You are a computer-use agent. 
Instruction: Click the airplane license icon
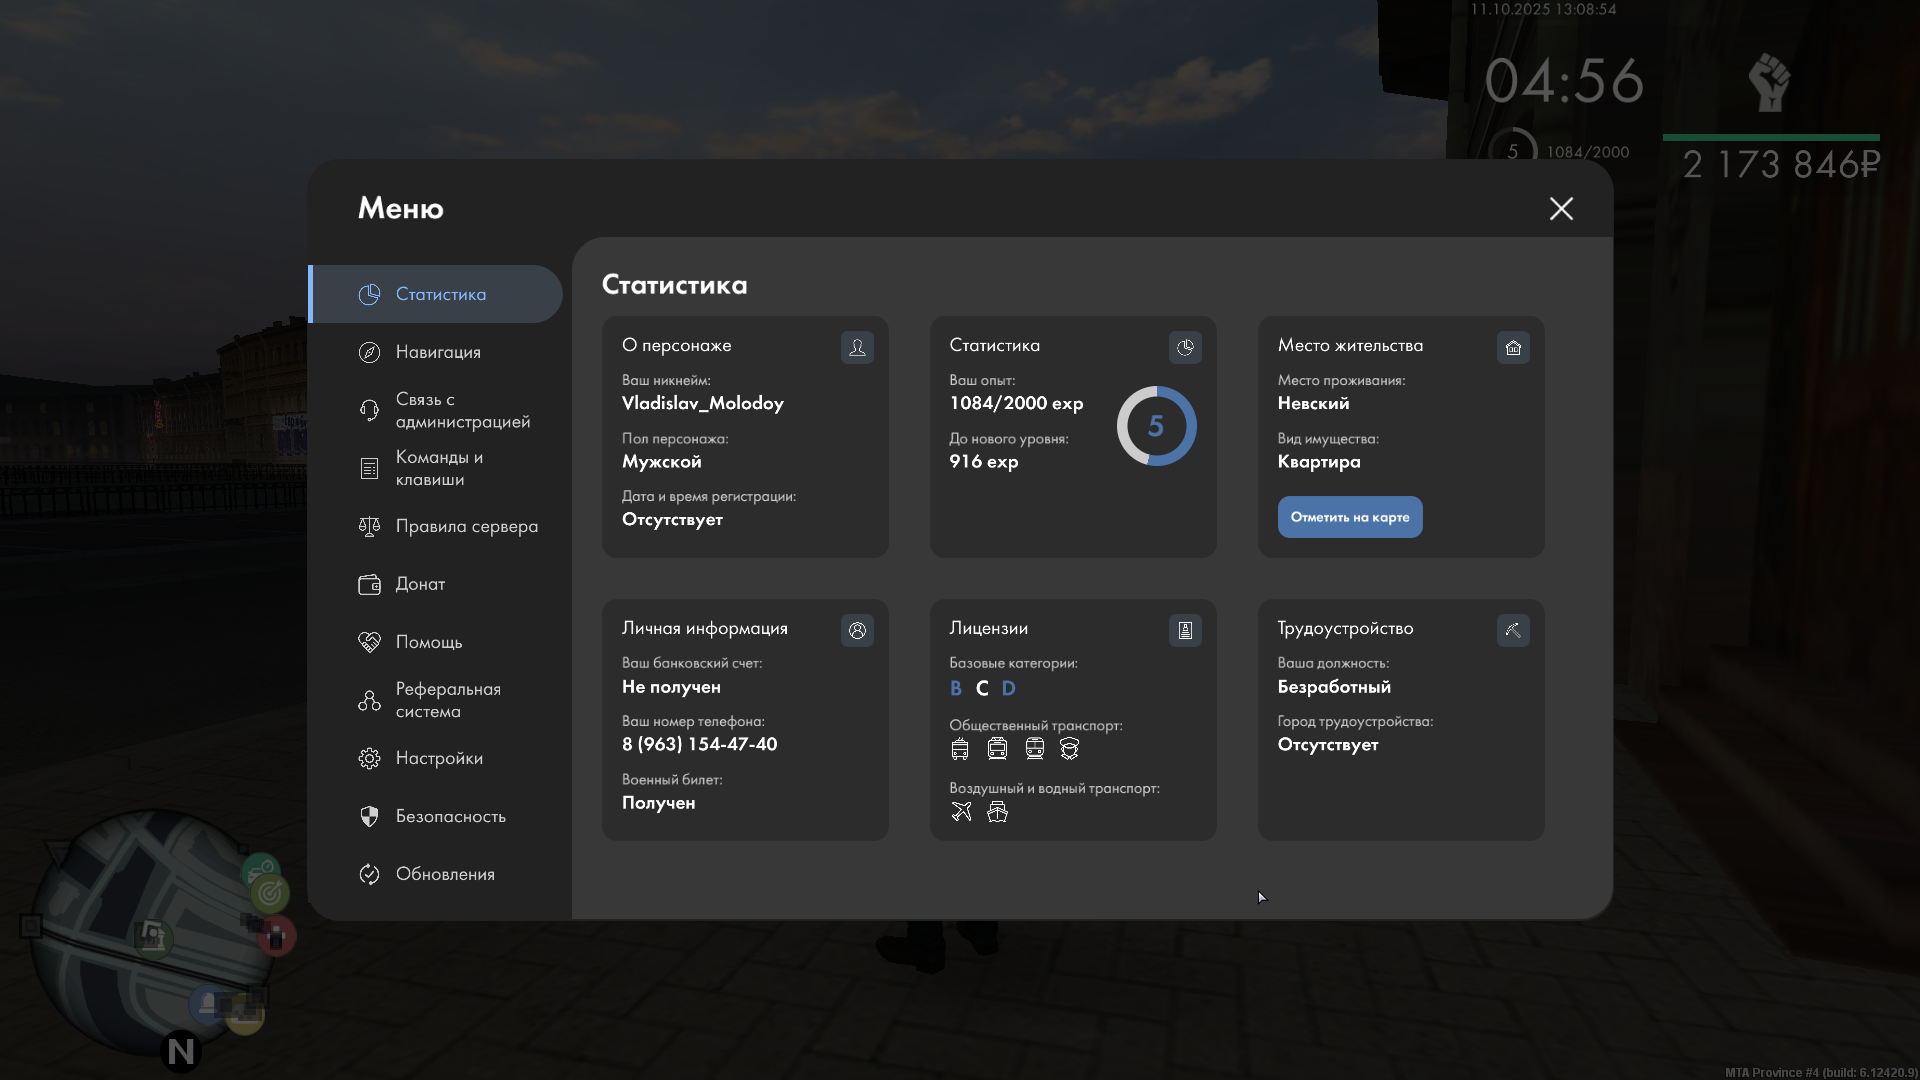pyautogui.click(x=961, y=811)
